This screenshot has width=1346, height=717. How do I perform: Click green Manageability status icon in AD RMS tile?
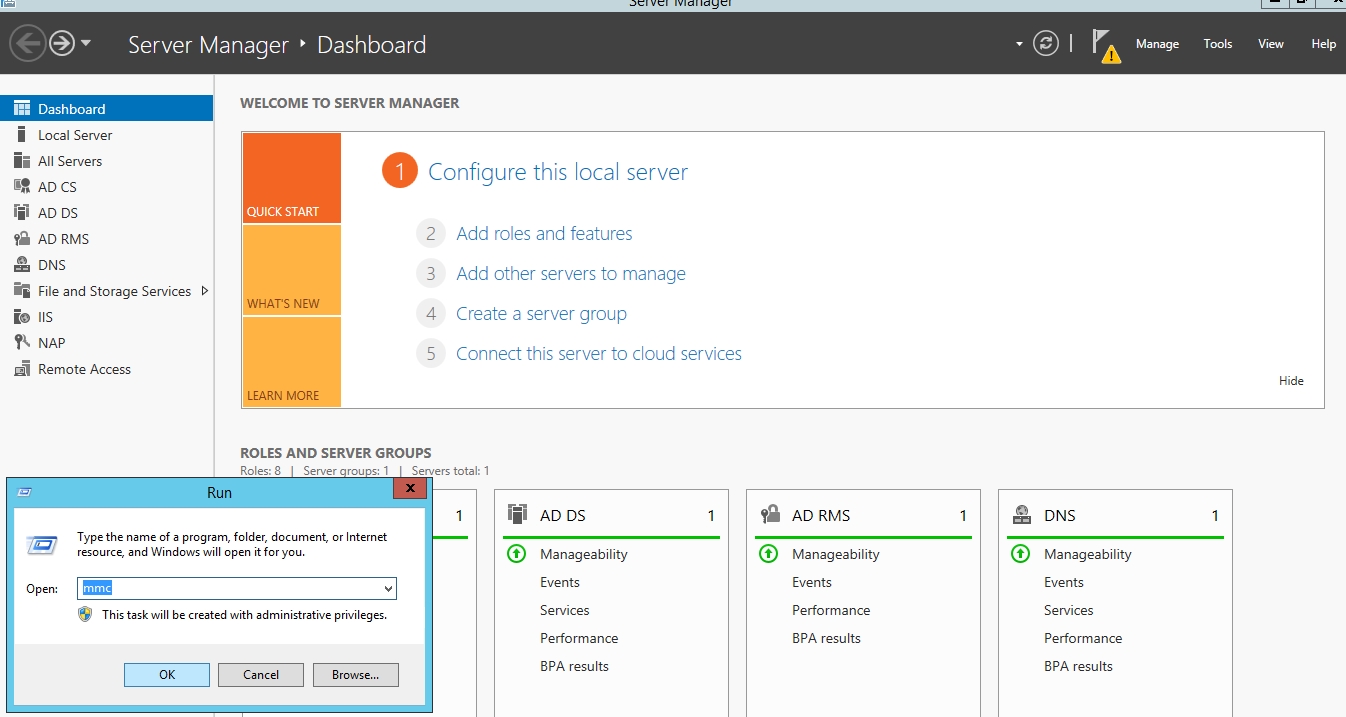point(769,554)
